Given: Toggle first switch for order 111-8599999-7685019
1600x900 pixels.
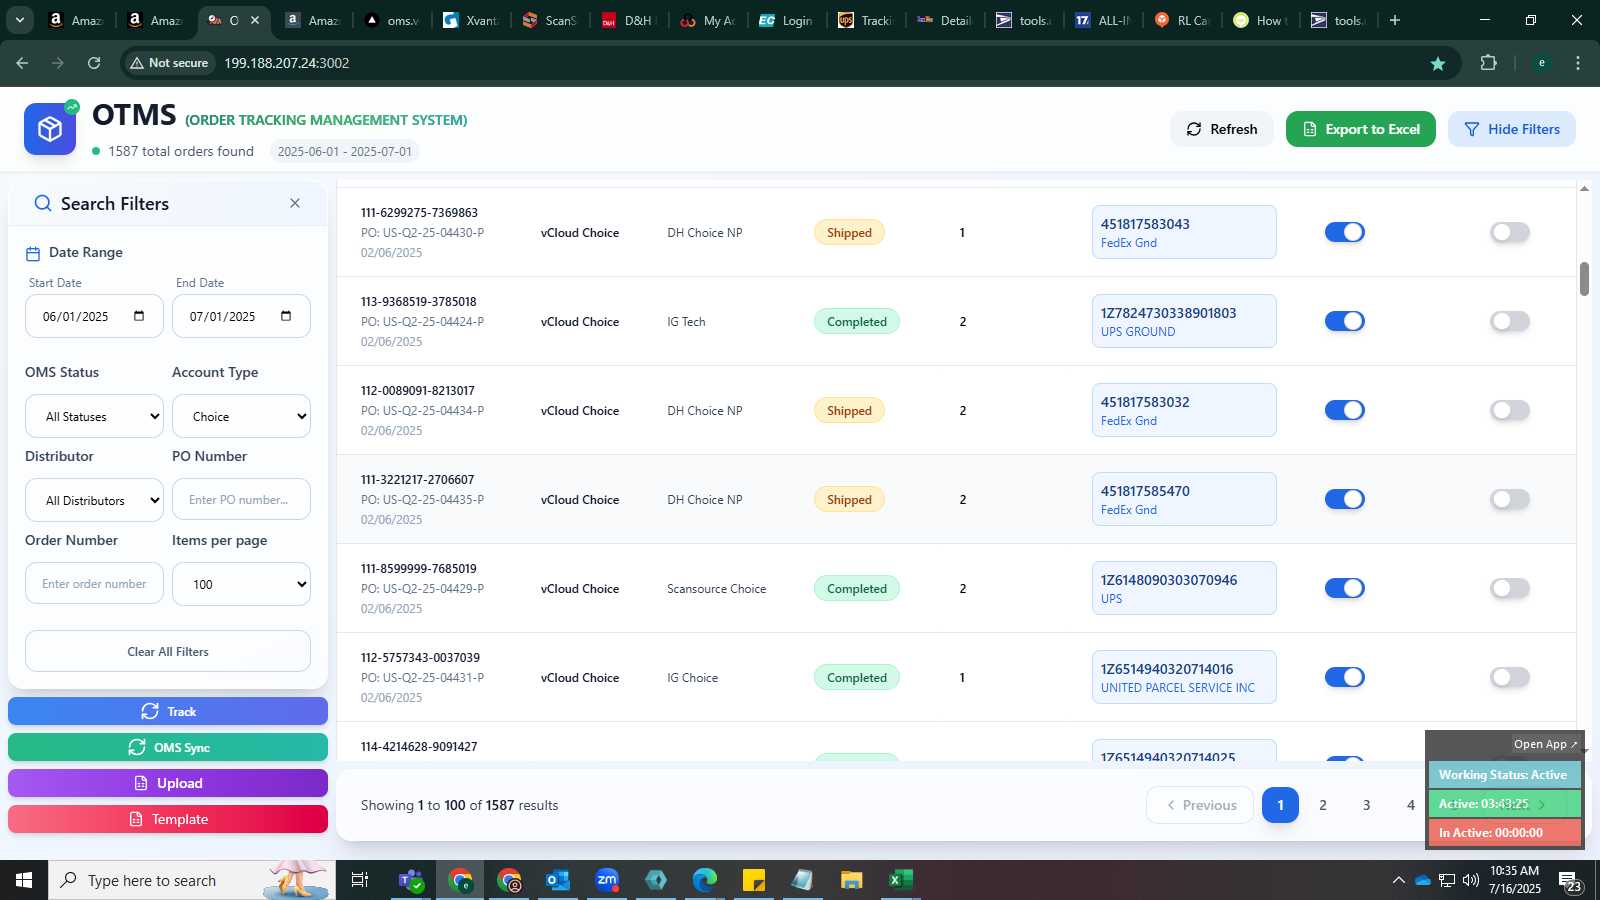Looking at the screenshot, I should pyautogui.click(x=1345, y=588).
